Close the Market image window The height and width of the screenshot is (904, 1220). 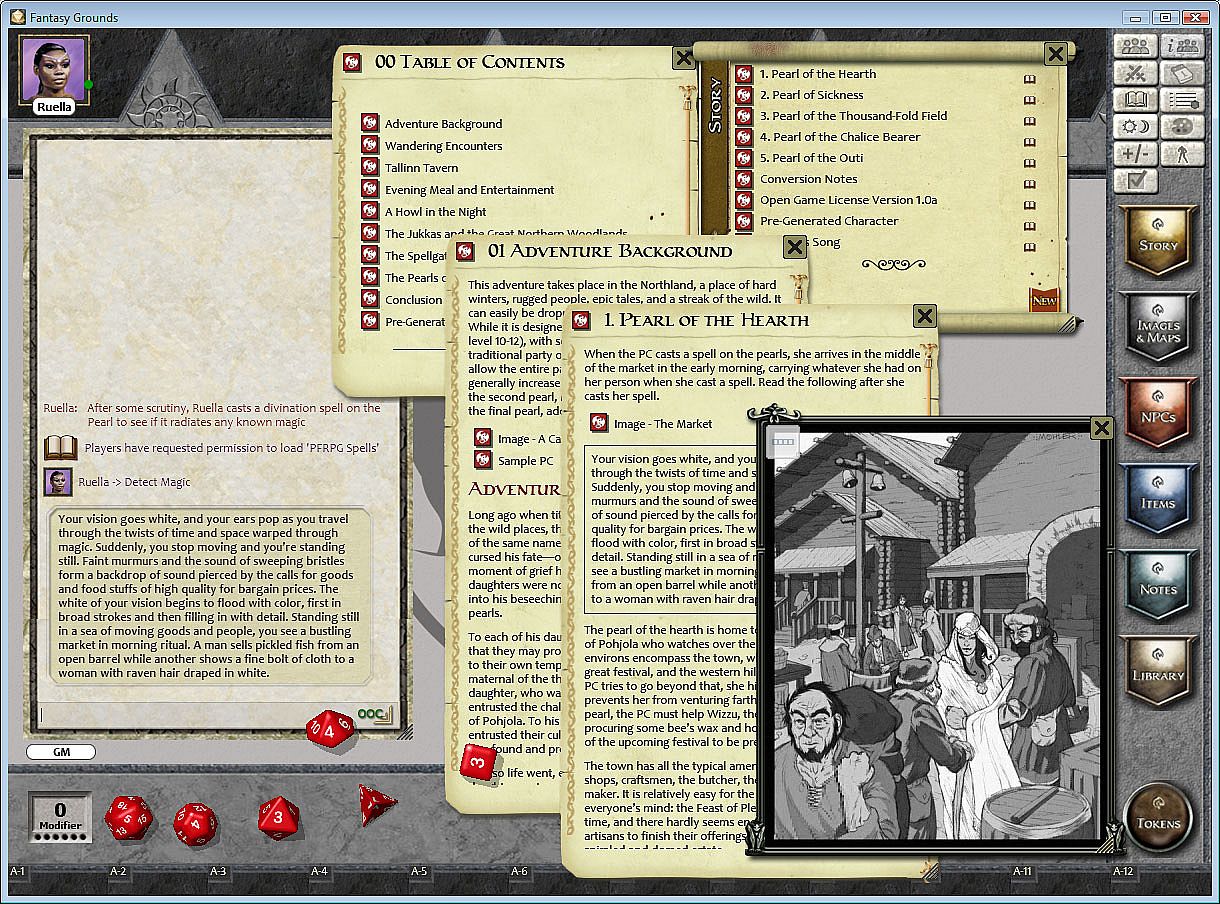[x=1101, y=428]
